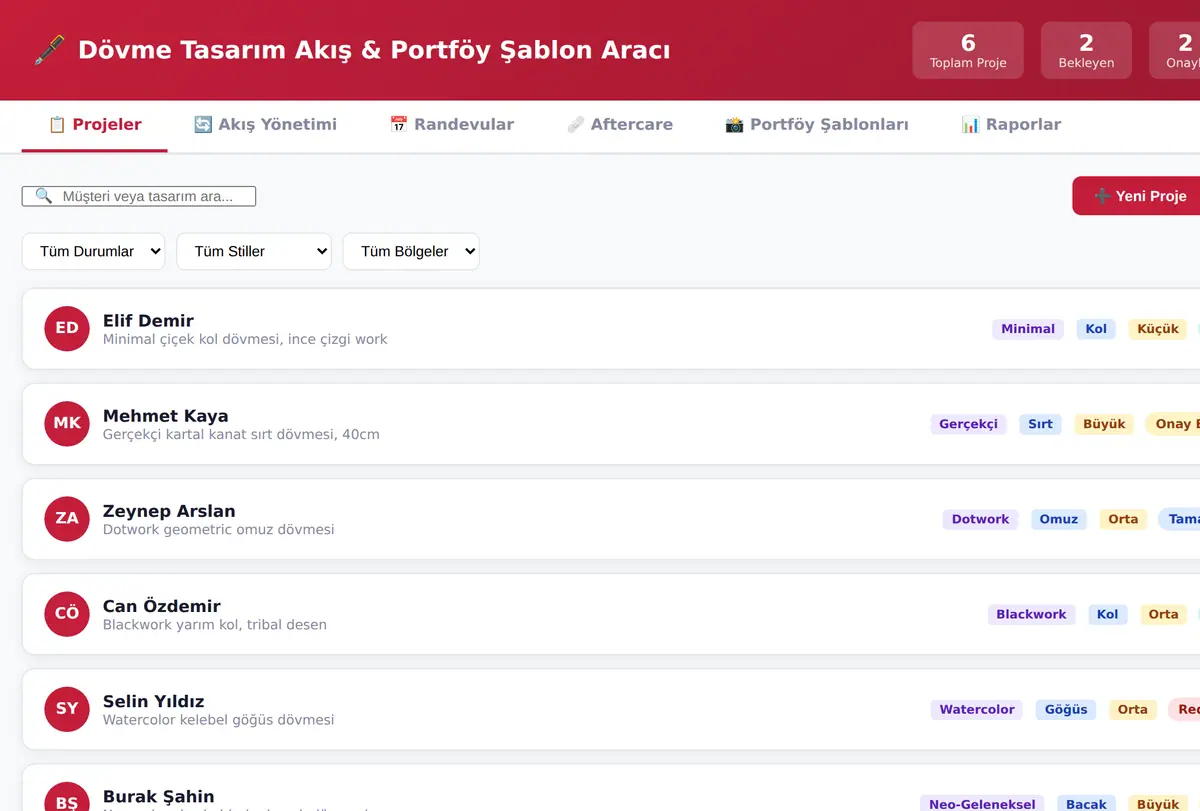1200x811 pixels.
Task: Open the Tüm Durumlar status filter
Action: [x=93, y=251]
